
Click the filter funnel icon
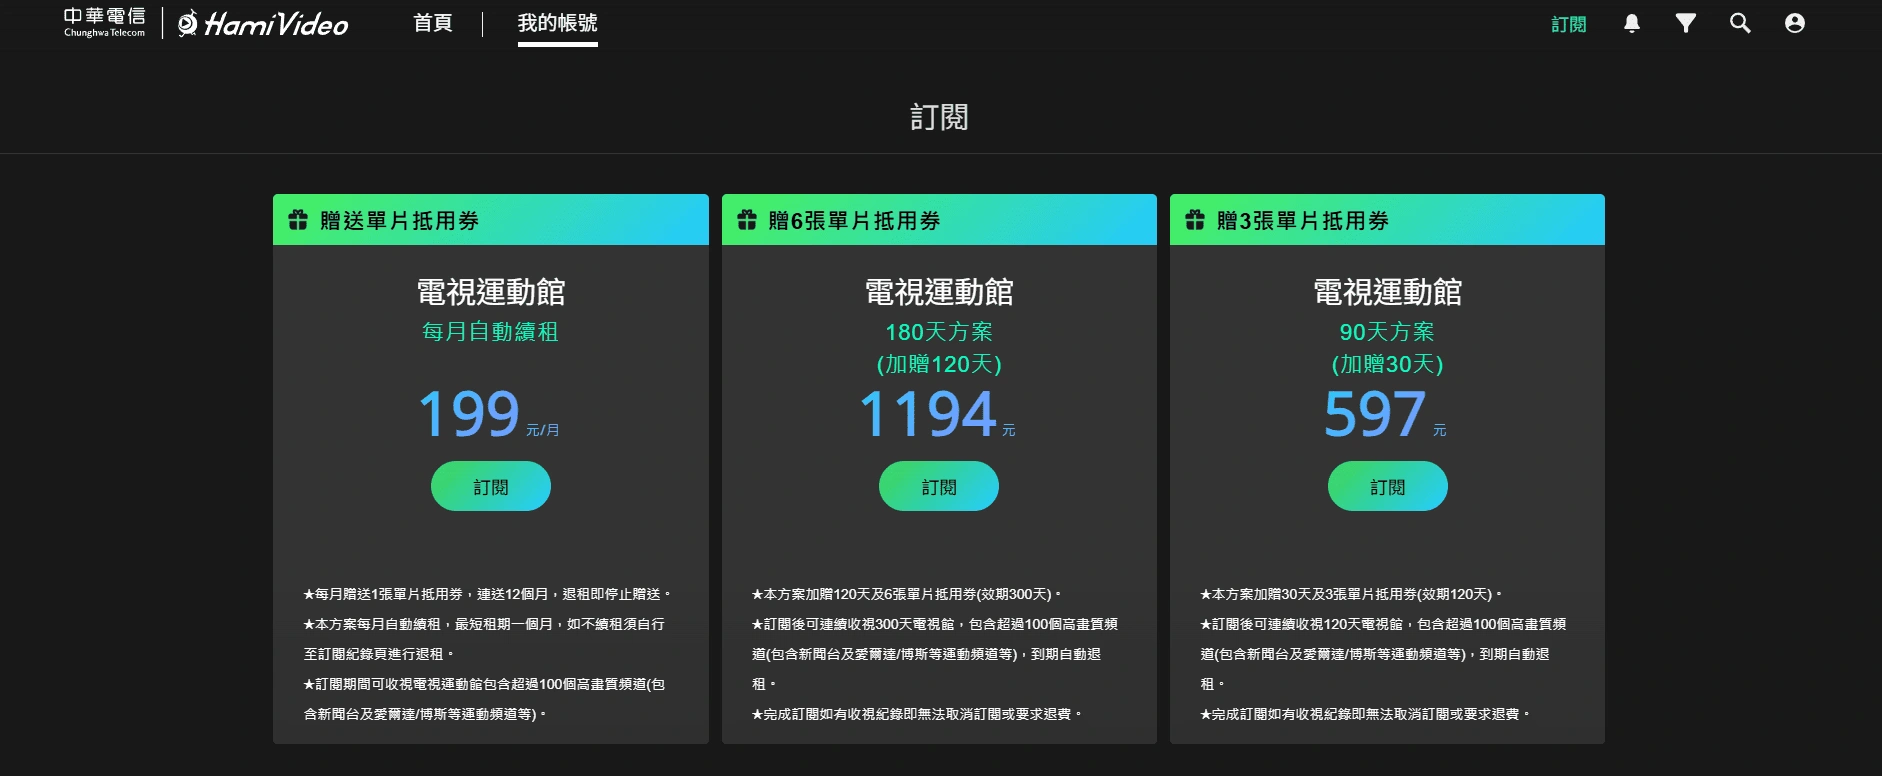pyautogui.click(x=1685, y=23)
